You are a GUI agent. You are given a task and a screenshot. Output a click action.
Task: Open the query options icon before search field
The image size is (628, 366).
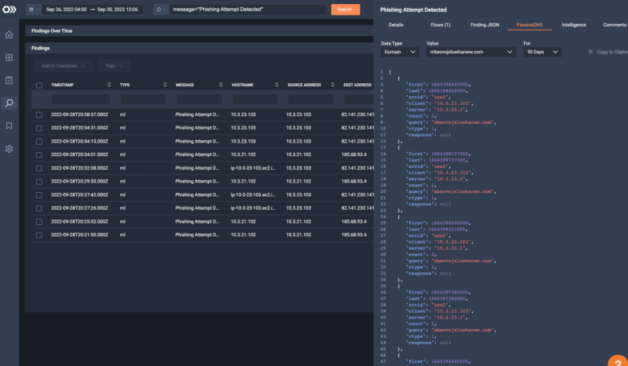[161, 10]
